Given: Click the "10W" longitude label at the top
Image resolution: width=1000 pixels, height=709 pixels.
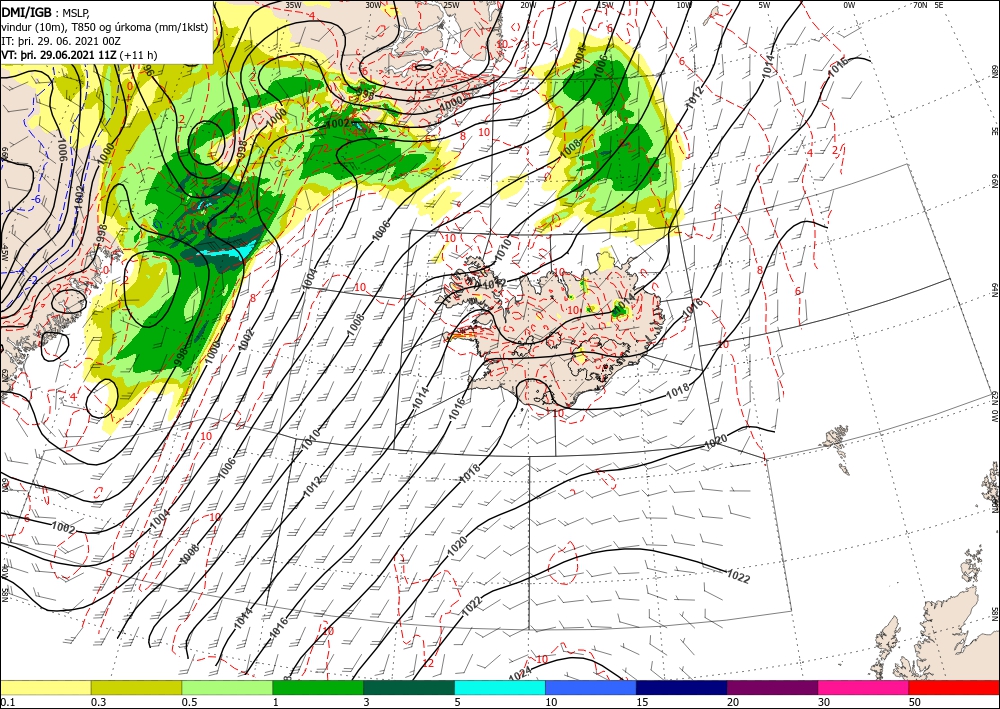Looking at the screenshot, I should [x=684, y=5].
